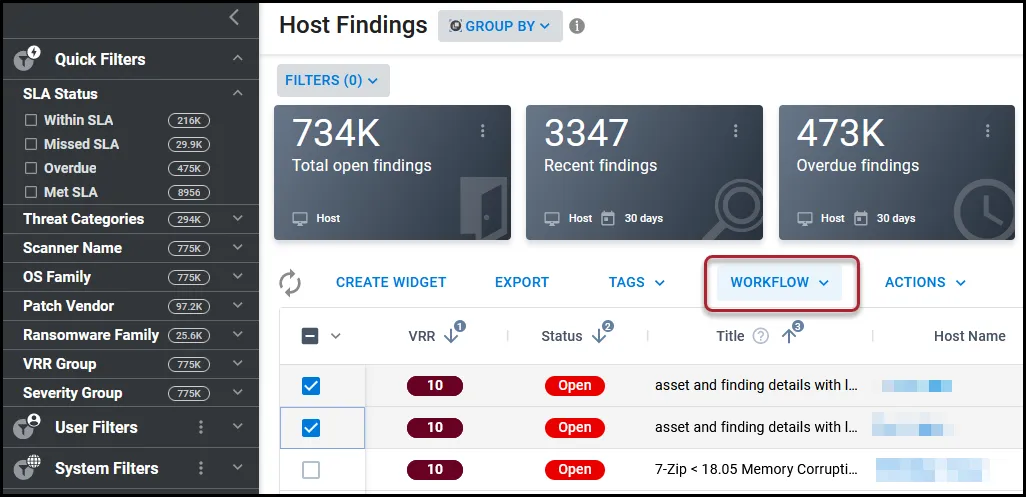The image size is (1026, 497).
Task: Expand the Ransomware Family filter
Action: click(238, 335)
